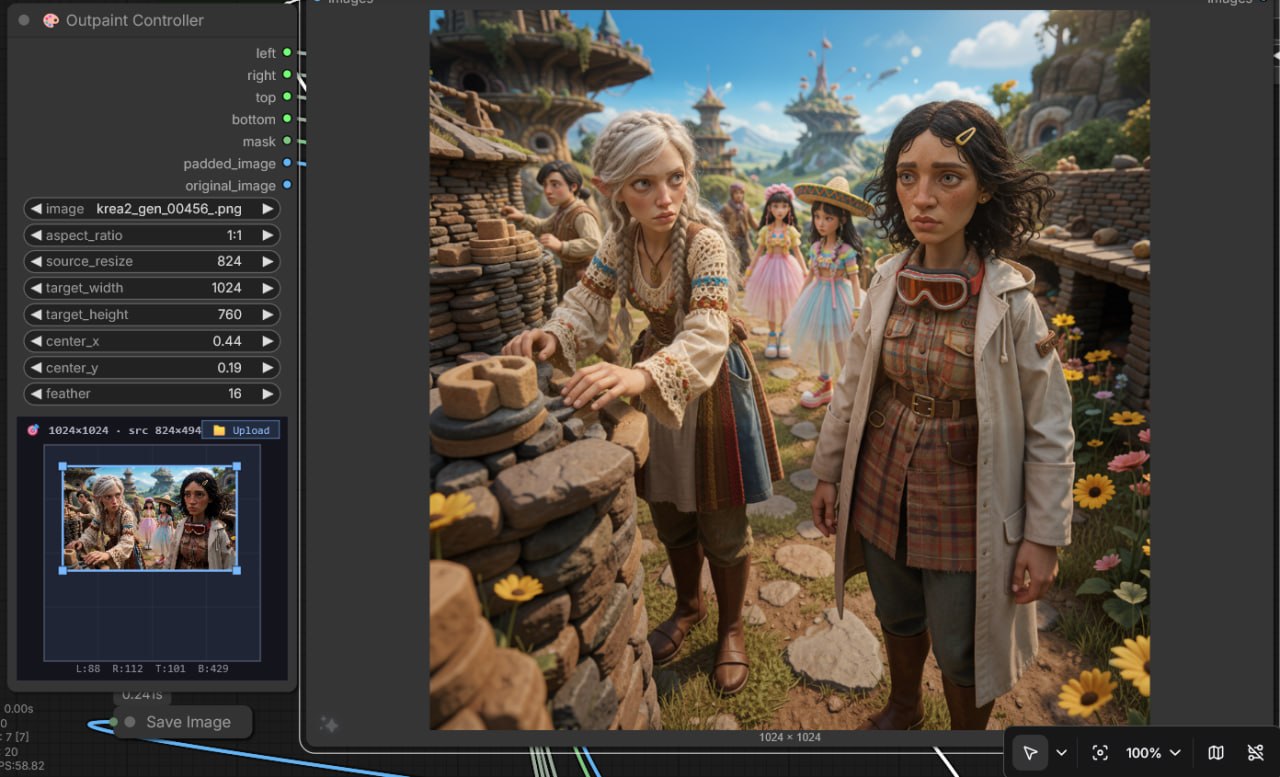Increase target_width with the right arrow
This screenshot has height=777, width=1280.
coord(267,288)
